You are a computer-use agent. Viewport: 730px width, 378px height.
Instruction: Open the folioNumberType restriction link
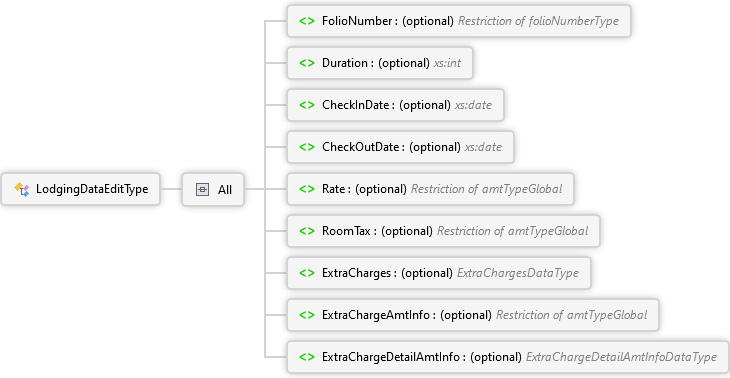point(538,21)
